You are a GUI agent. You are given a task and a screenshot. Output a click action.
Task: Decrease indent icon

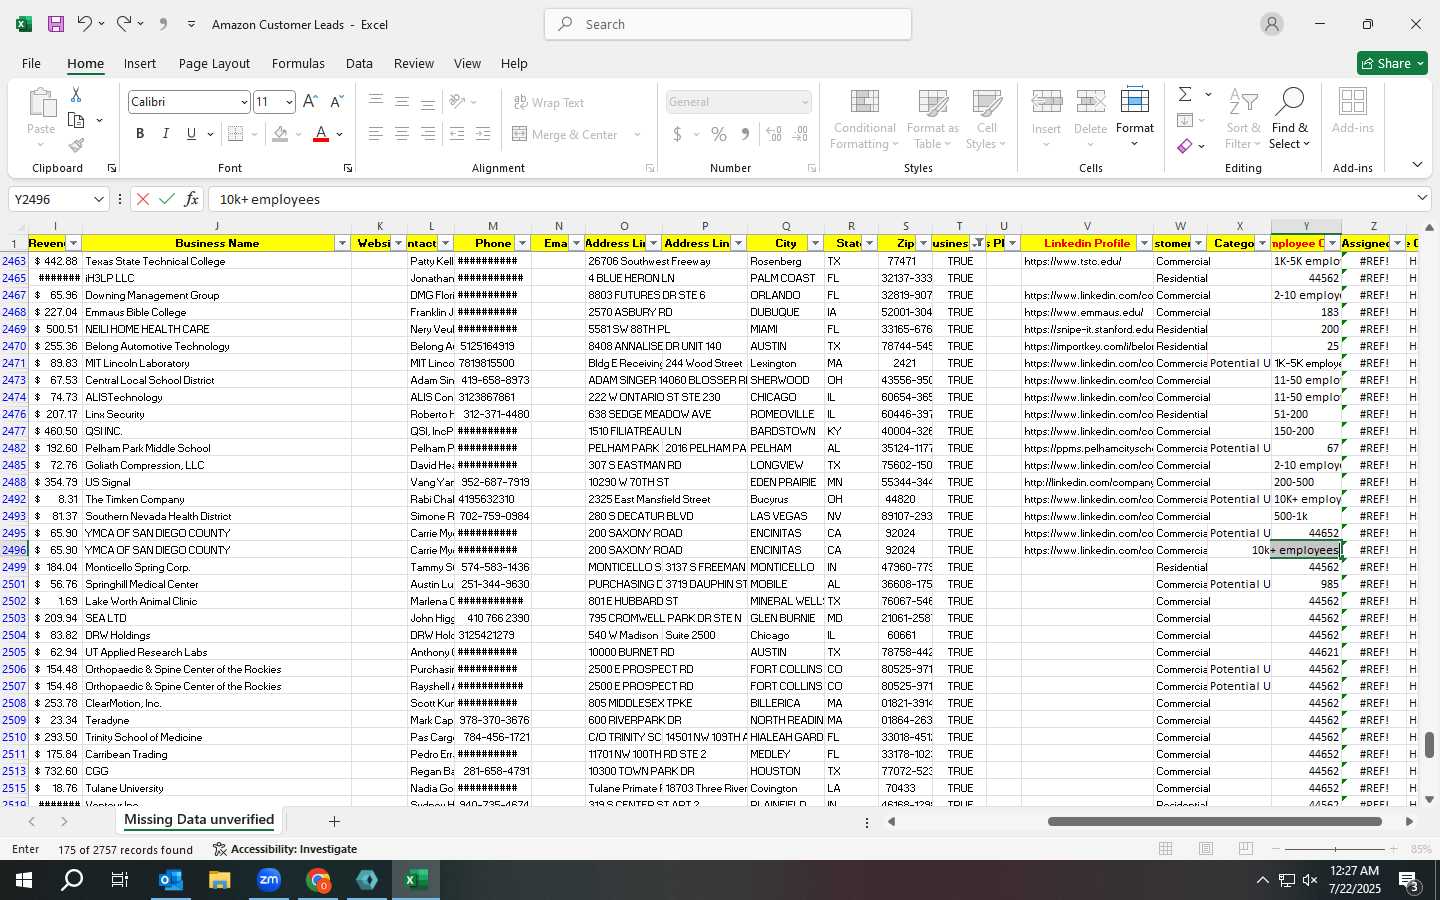(x=457, y=134)
